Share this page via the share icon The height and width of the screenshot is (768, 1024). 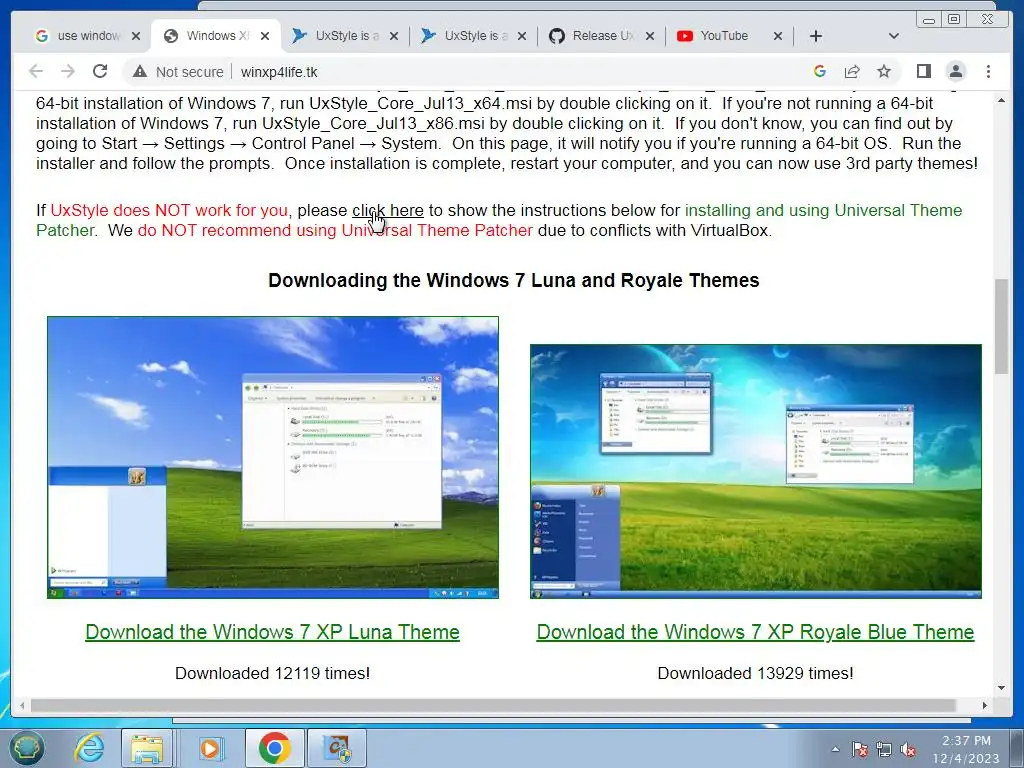coord(852,71)
